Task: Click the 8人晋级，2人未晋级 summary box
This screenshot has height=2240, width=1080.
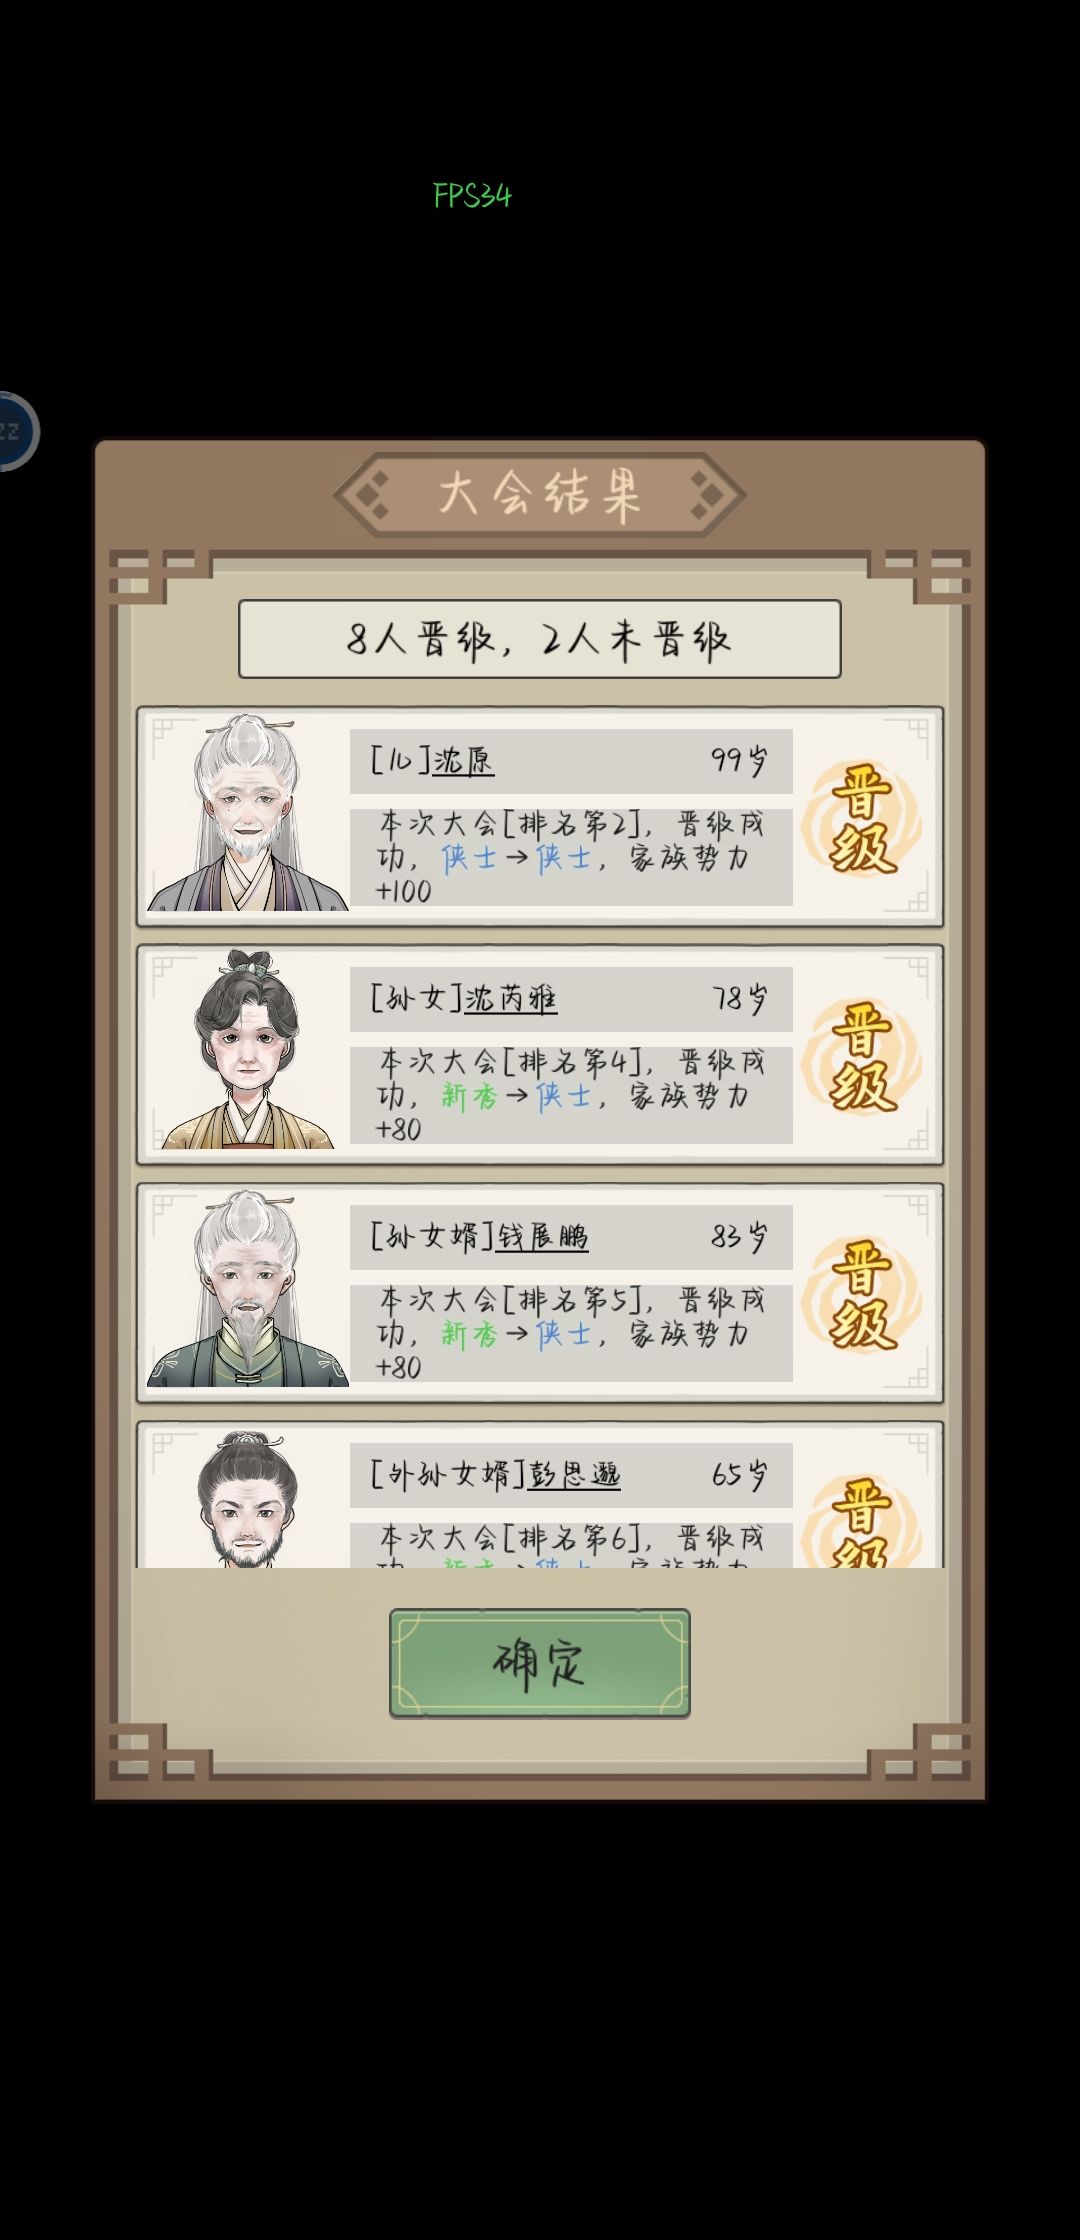Action: (540, 639)
